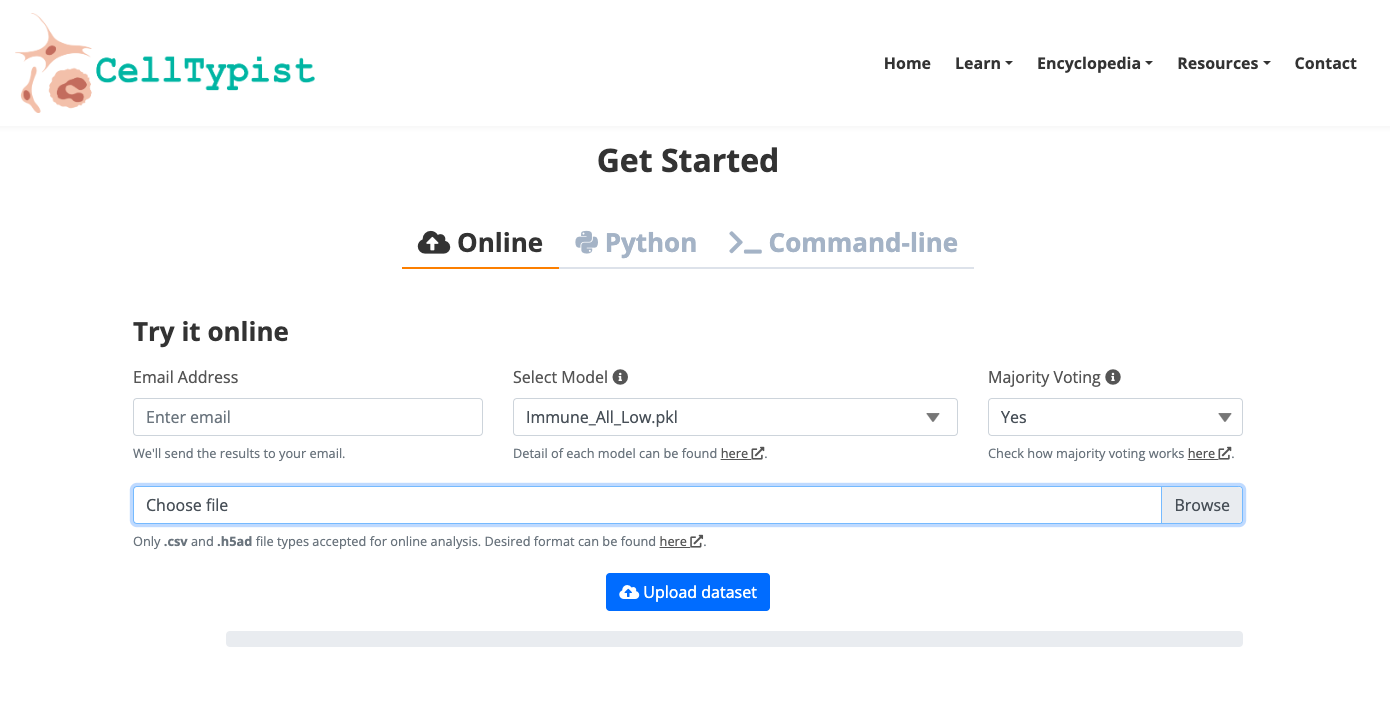Click the Enter email input field
The width and height of the screenshot is (1390, 721).
[307, 417]
